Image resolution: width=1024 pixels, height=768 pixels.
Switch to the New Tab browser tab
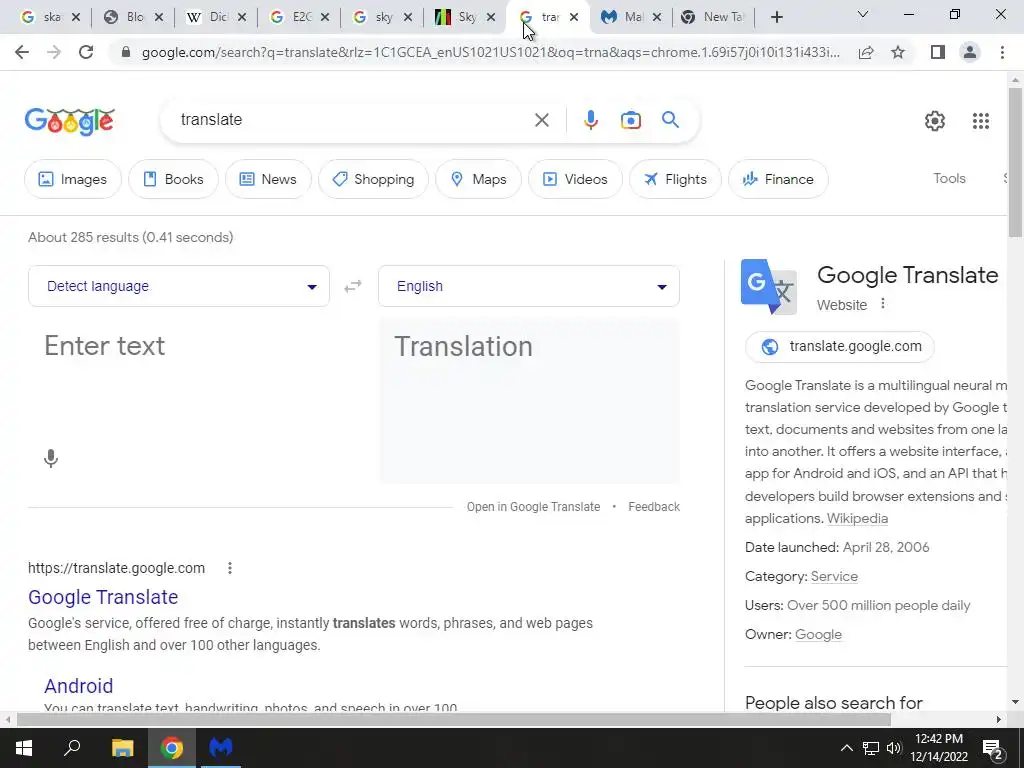pos(712,17)
